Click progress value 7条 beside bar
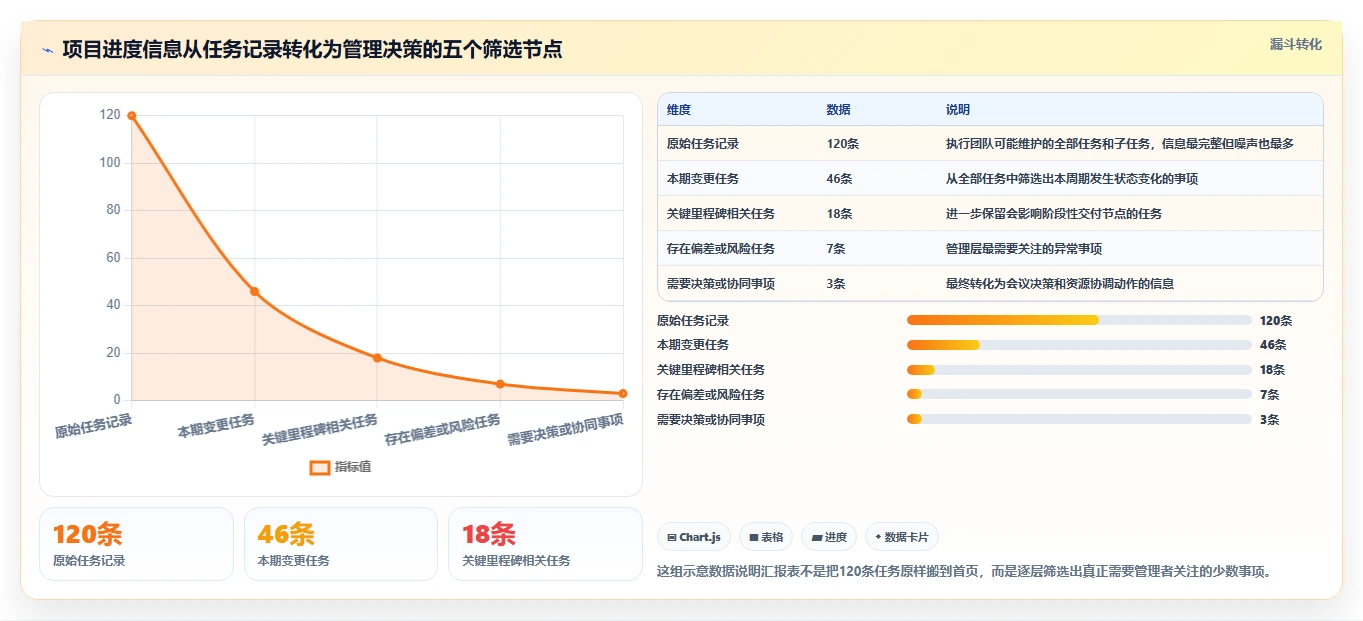 pyautogui.click(x=1269, y=395)
